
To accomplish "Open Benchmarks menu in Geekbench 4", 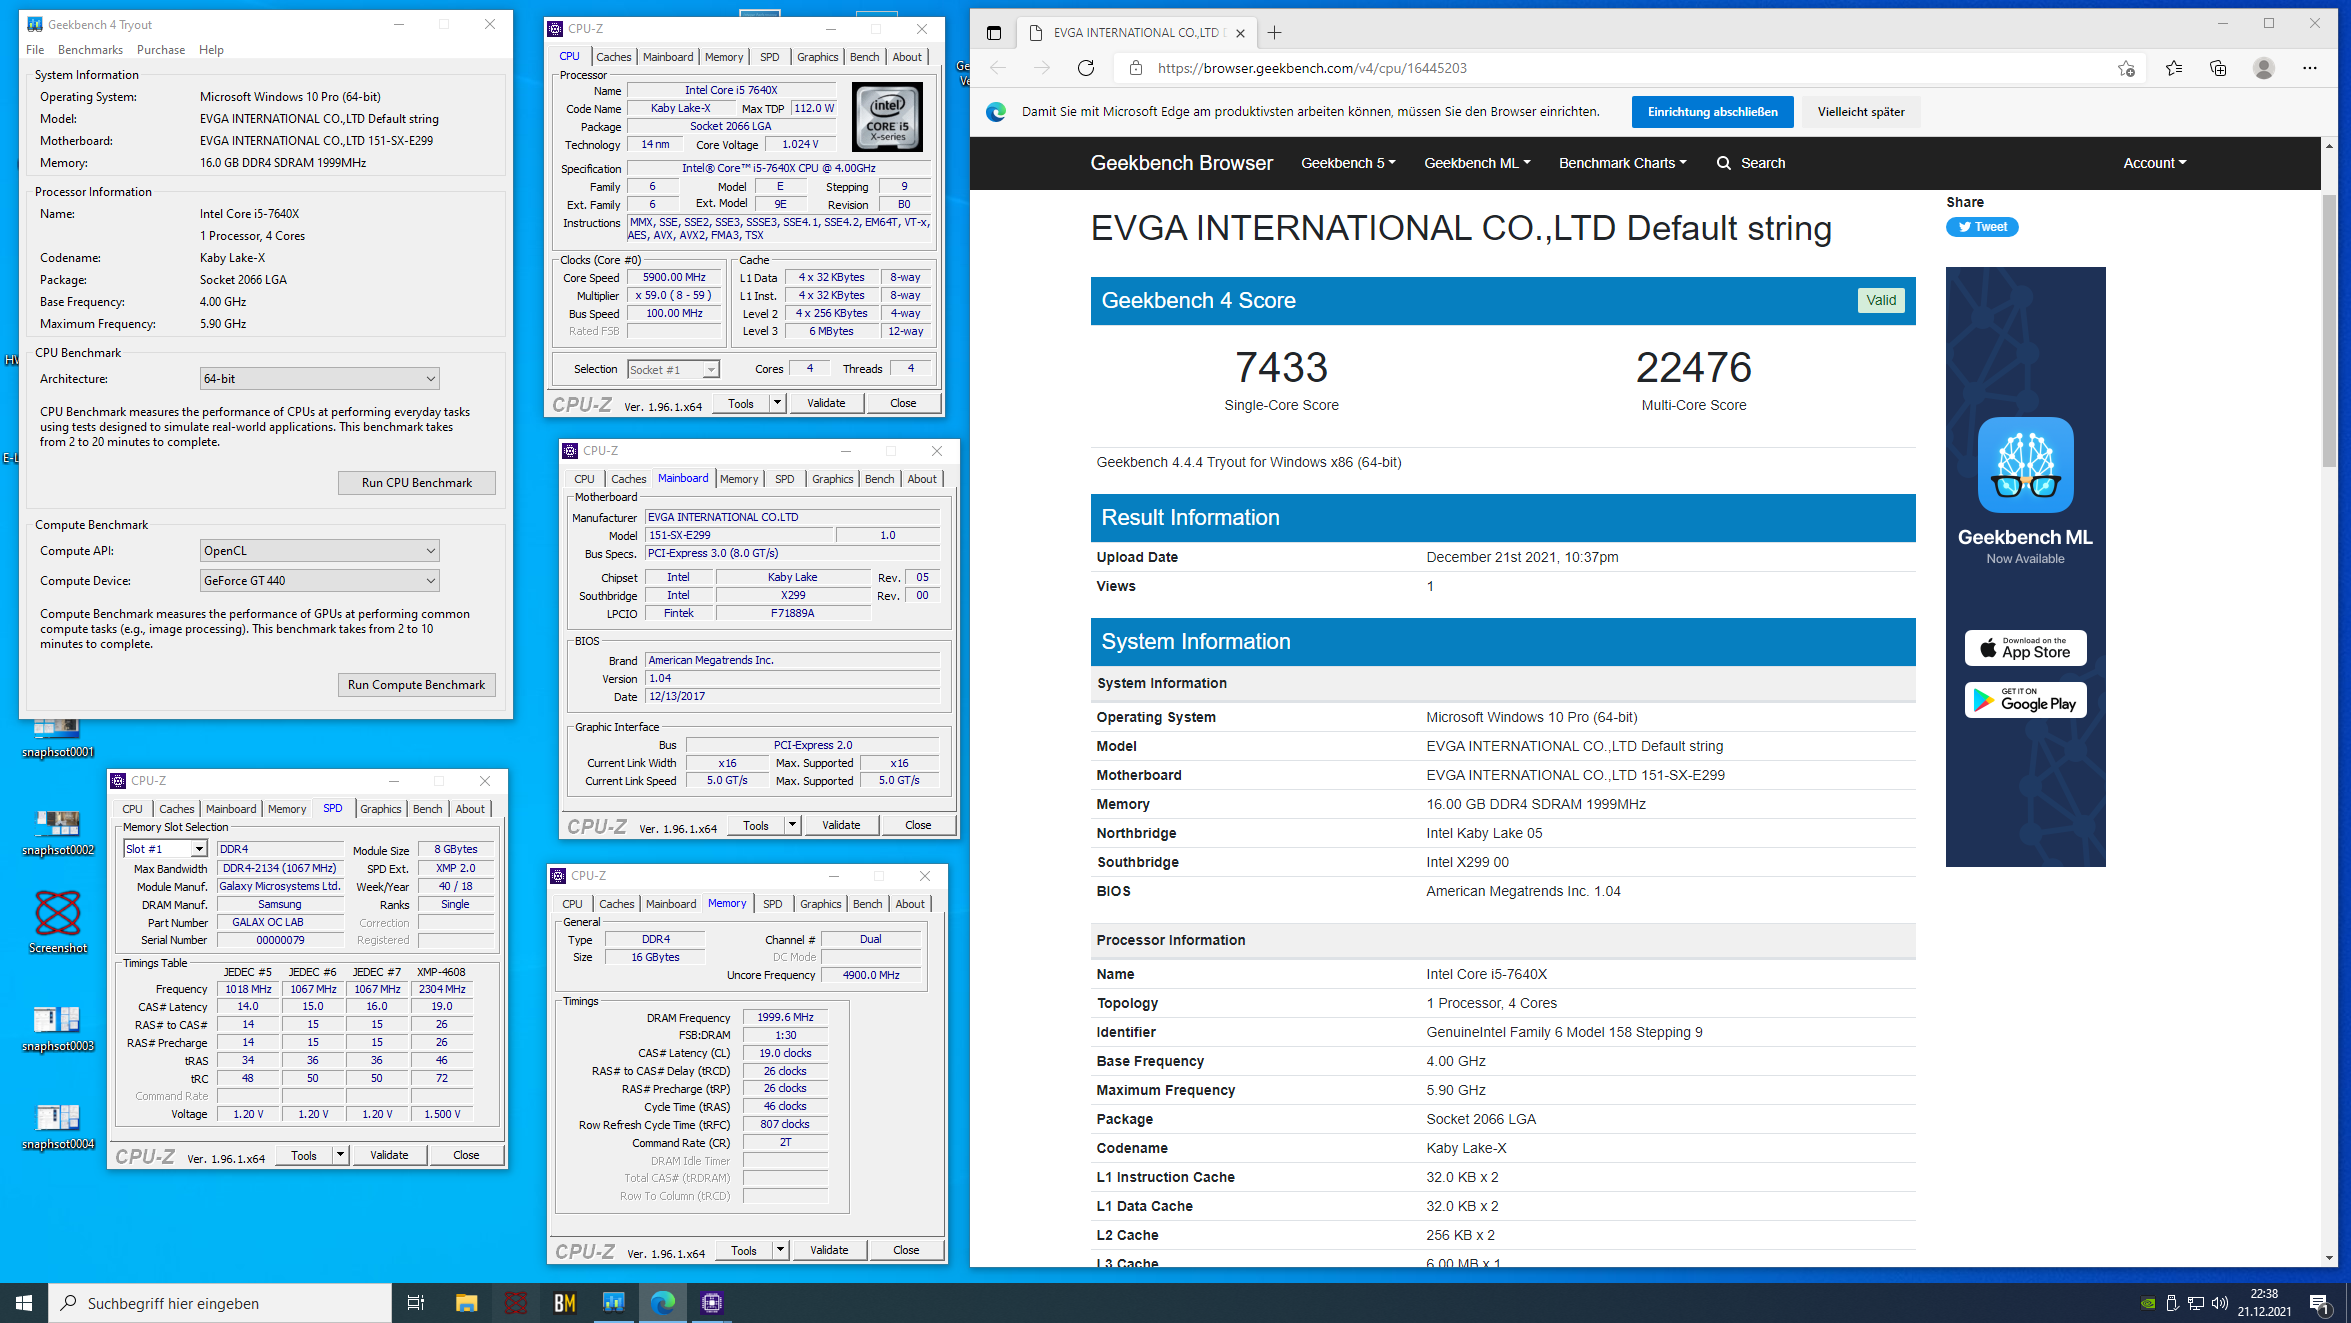I will click(90, 50).
